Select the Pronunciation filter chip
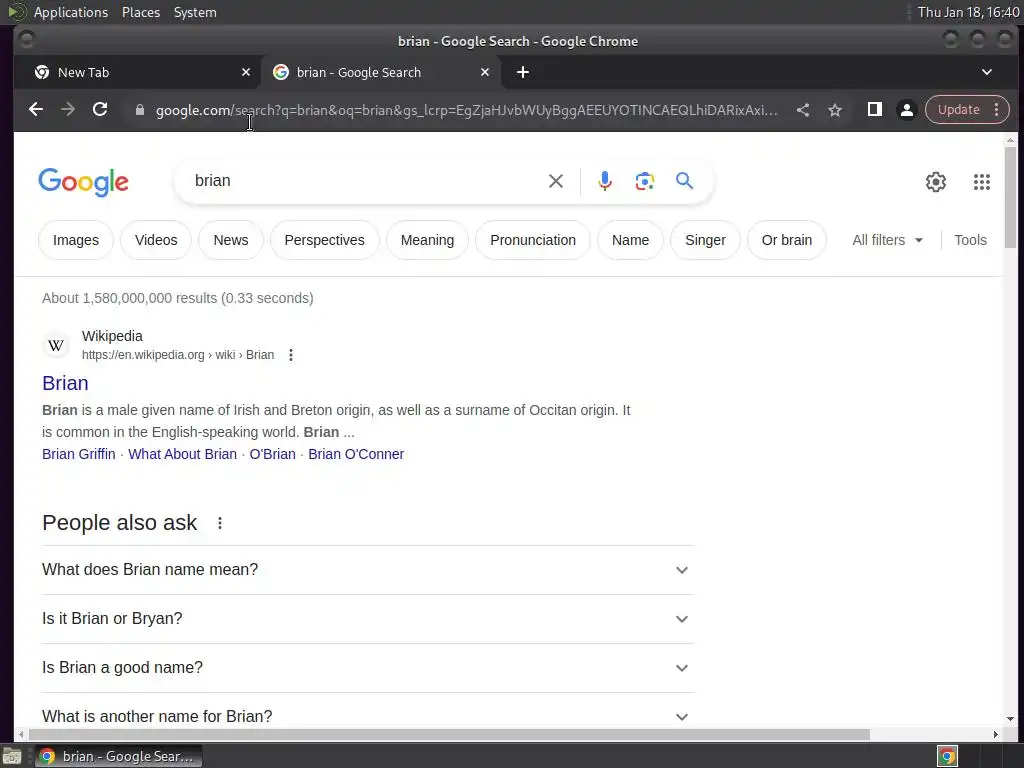The height and width of the screenshot is (768, 1024). tap(533, 240)
